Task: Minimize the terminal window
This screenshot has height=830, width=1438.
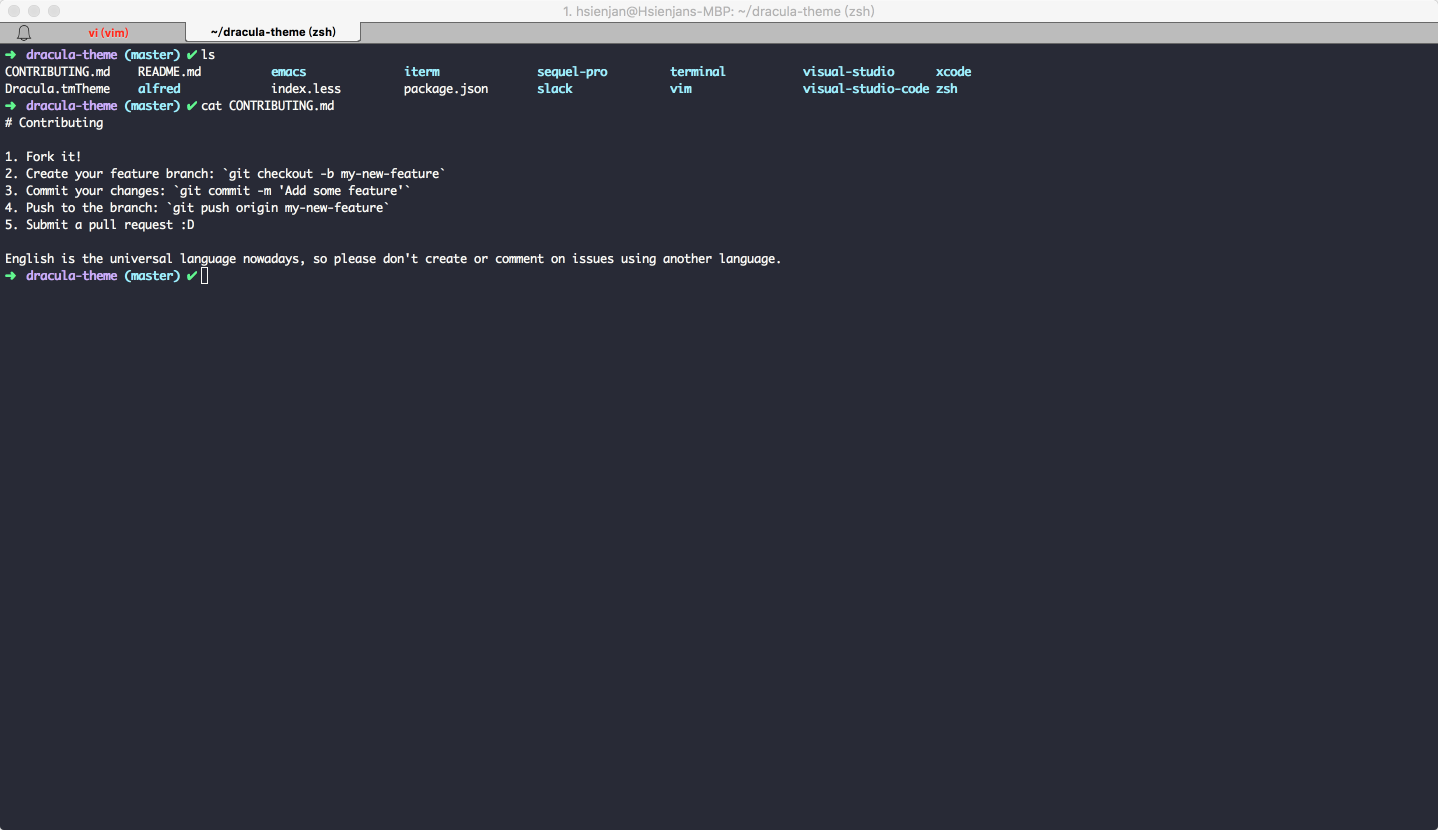Action: click(x=34, y=11)
